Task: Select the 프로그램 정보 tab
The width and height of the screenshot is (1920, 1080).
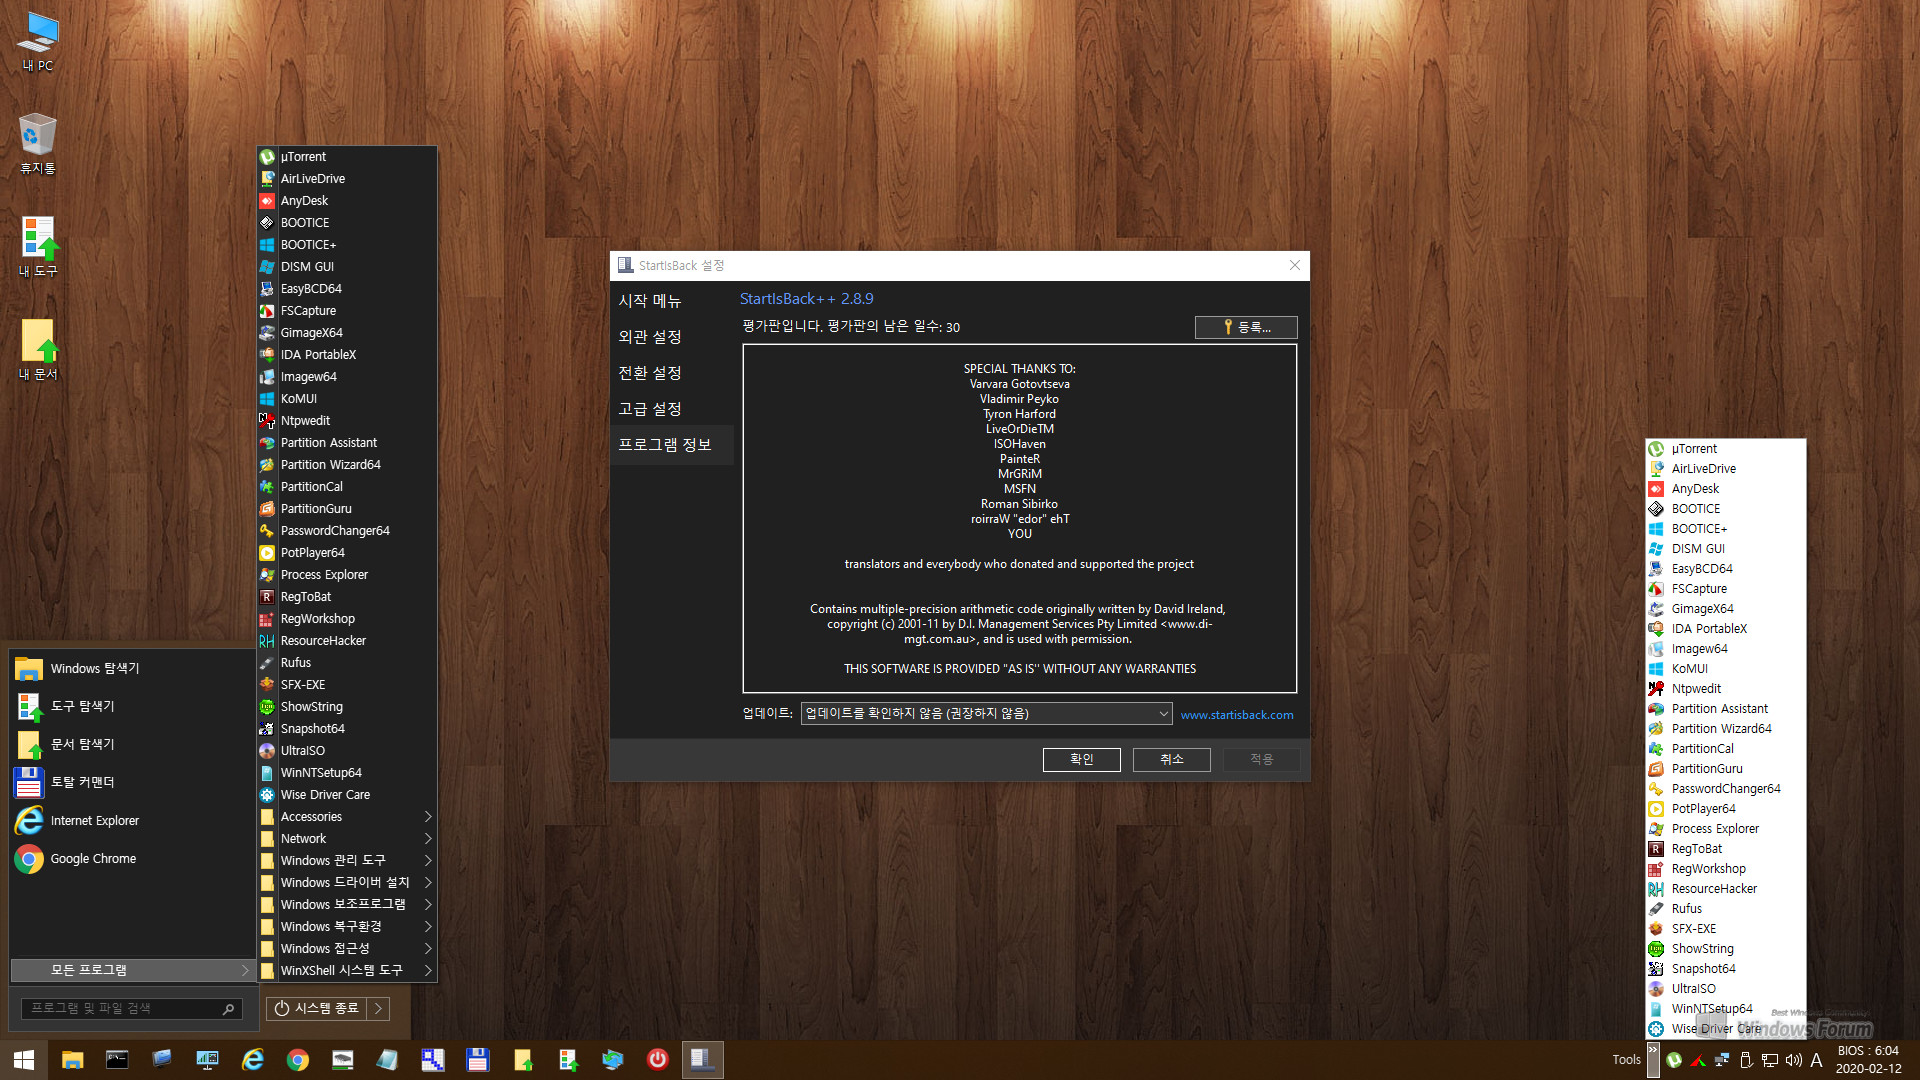Action: (672, 445)
